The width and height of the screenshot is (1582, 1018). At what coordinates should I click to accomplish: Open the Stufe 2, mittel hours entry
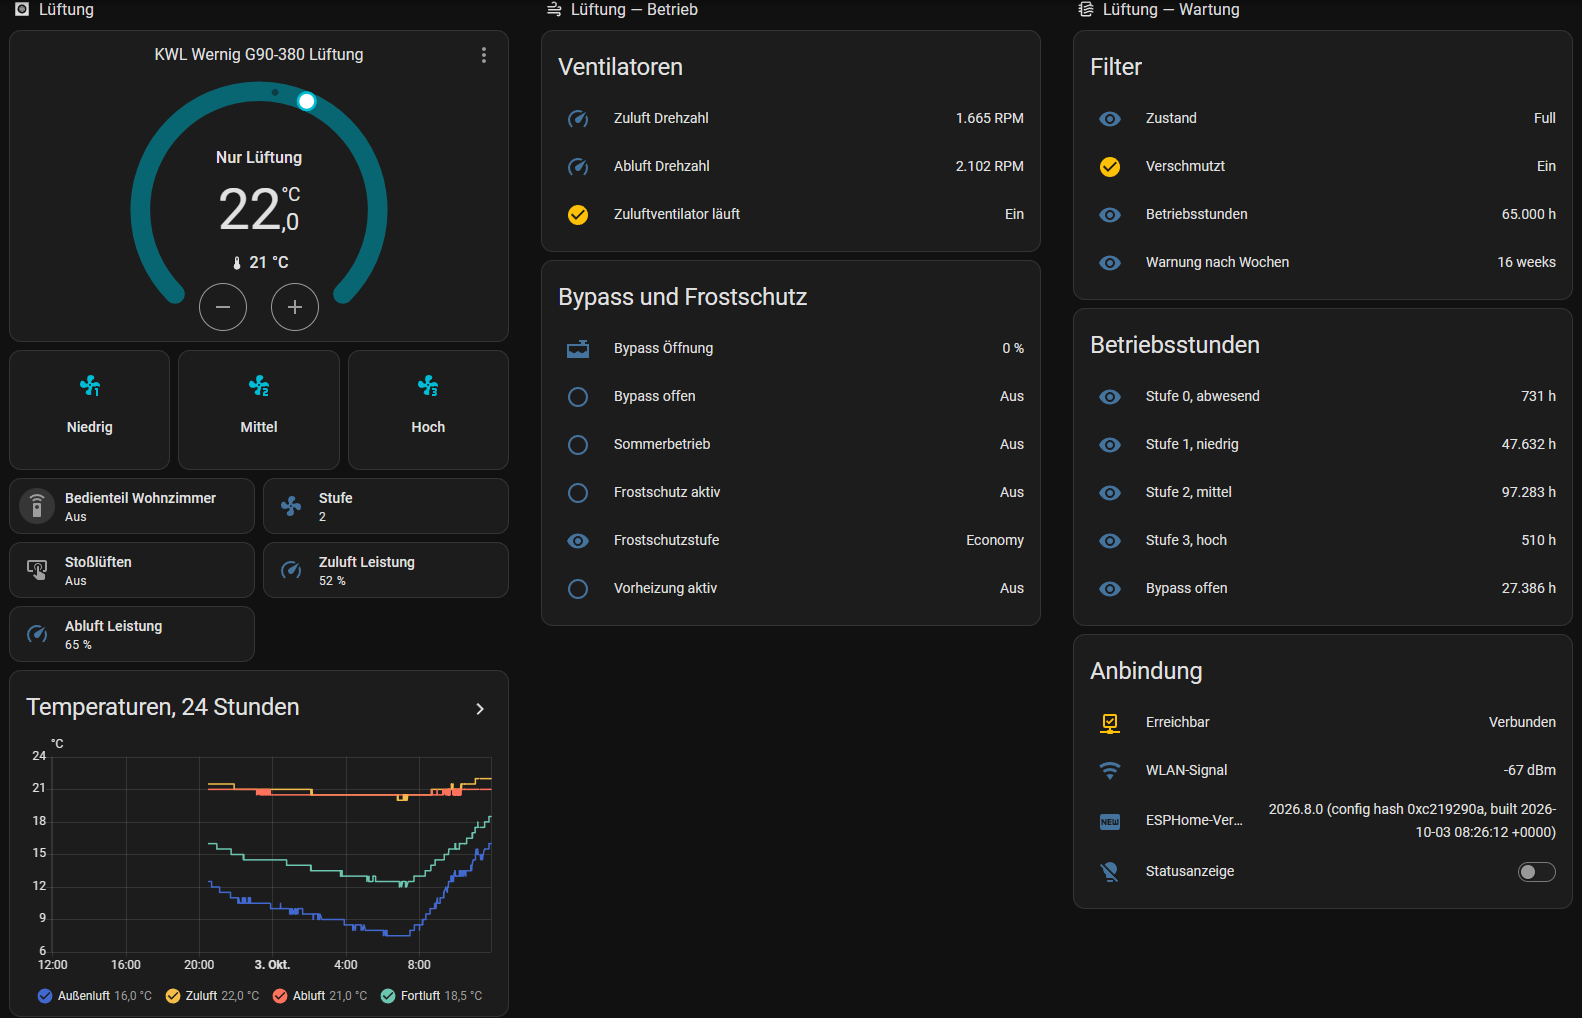click(1323, 492)
